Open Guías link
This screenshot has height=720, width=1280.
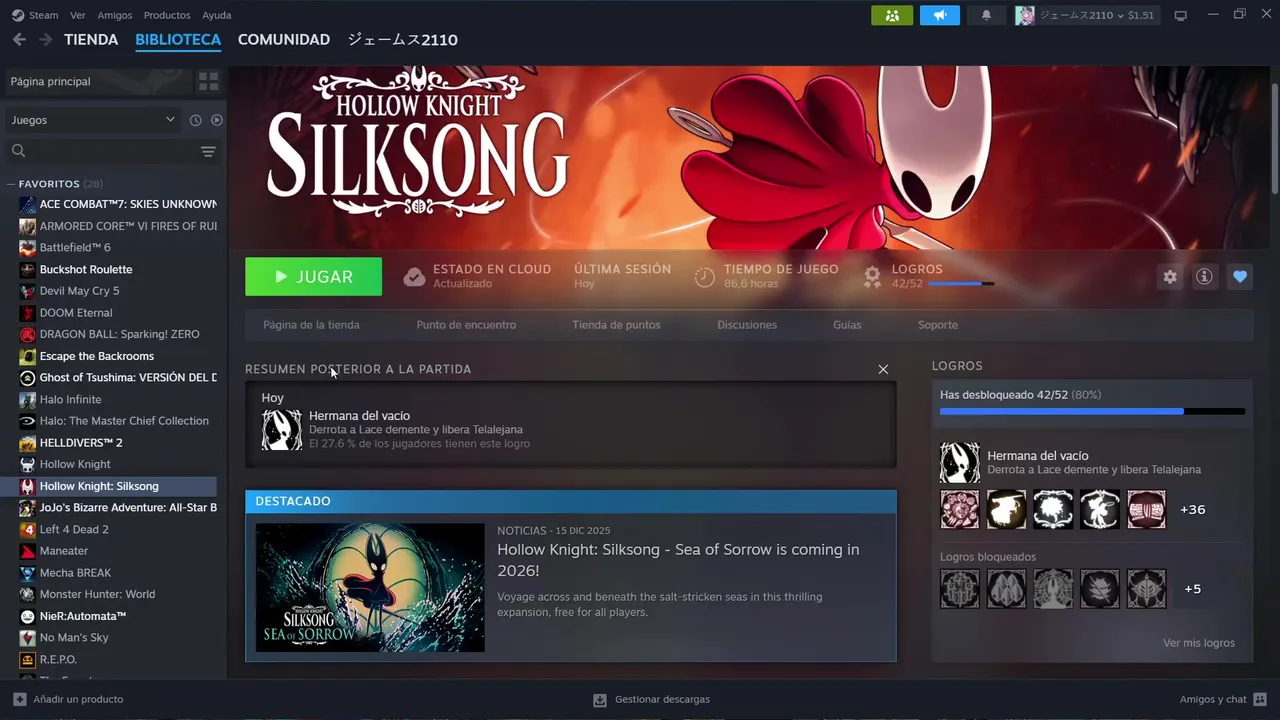(x=847, y=325)
